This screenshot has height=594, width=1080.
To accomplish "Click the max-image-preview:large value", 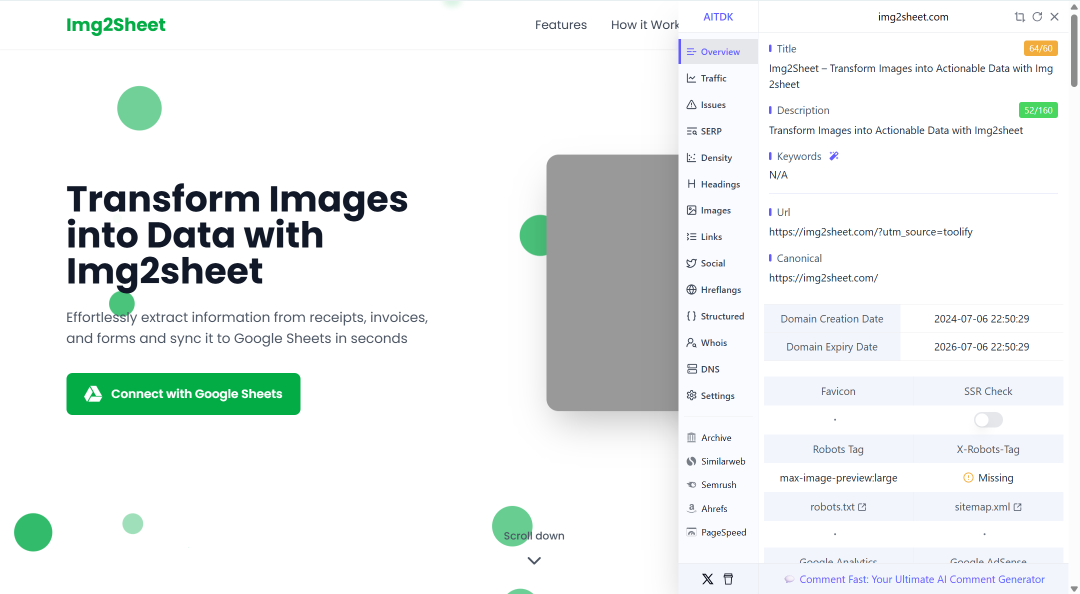I will point(838,478).
